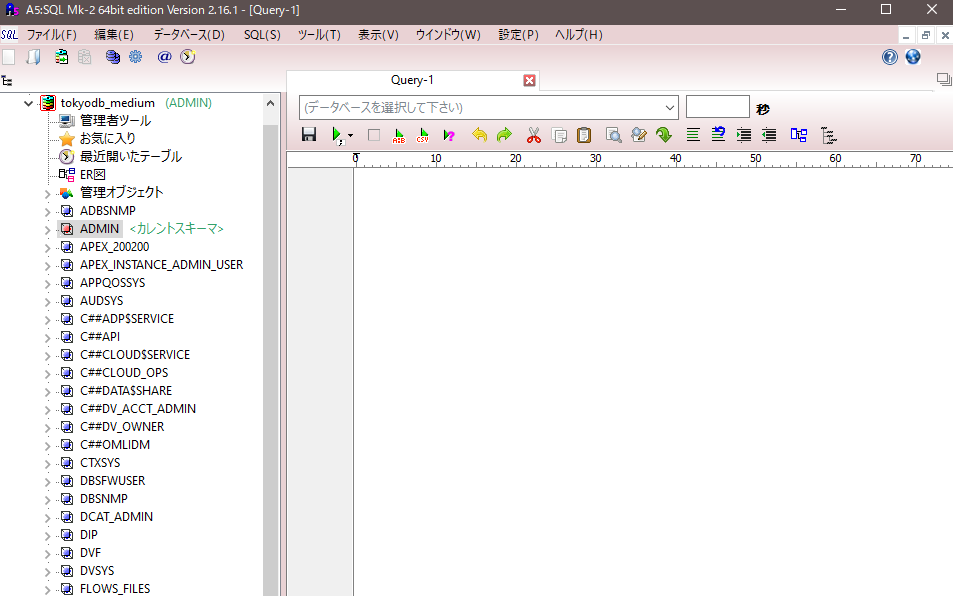Collapse the tokyodb_medium database node

pyautogui.click(x=28, y=103)
